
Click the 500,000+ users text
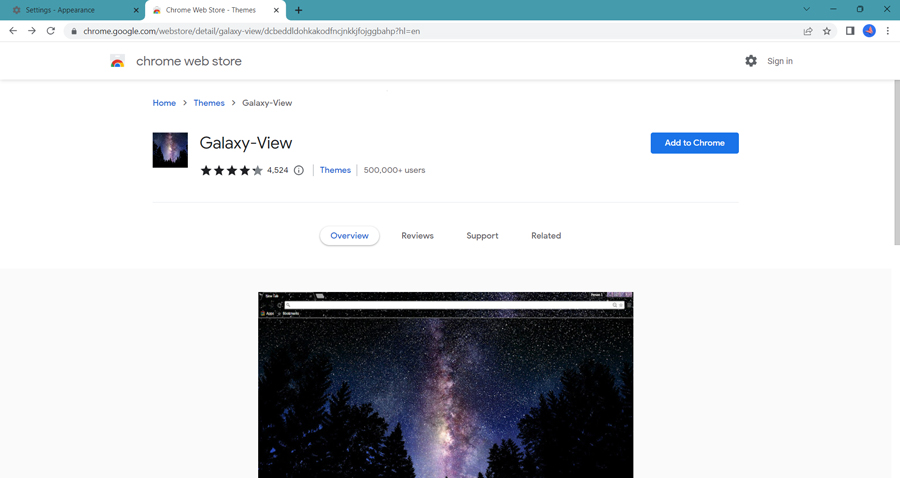[x=394, y=170]
